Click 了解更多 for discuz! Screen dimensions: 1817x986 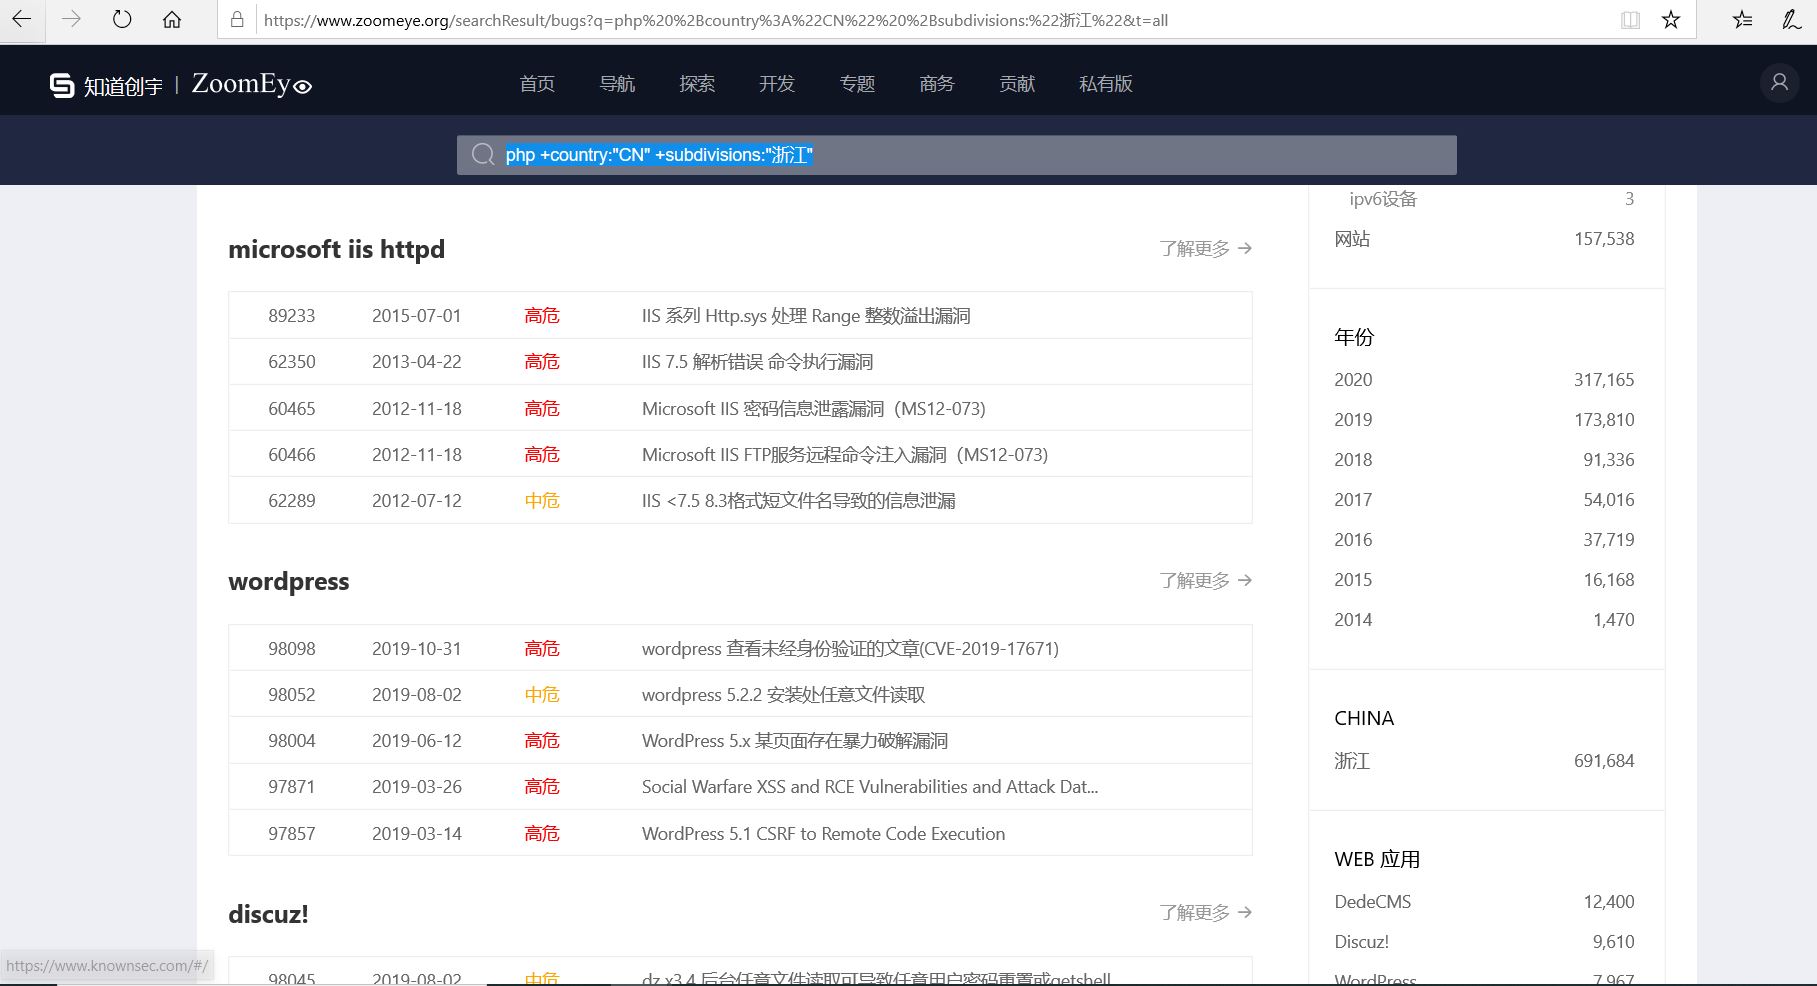tap(1205, 912)
